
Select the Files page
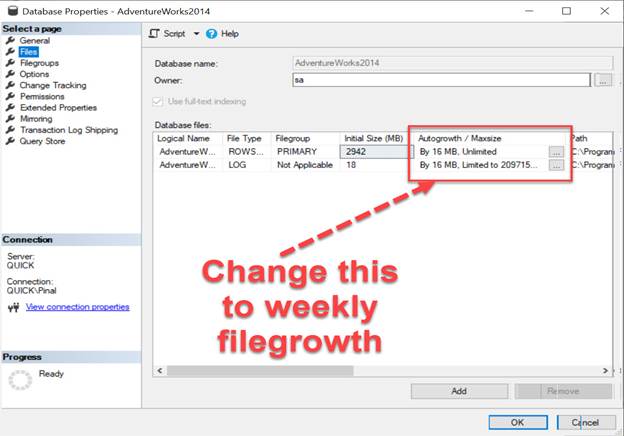[29, 52]
